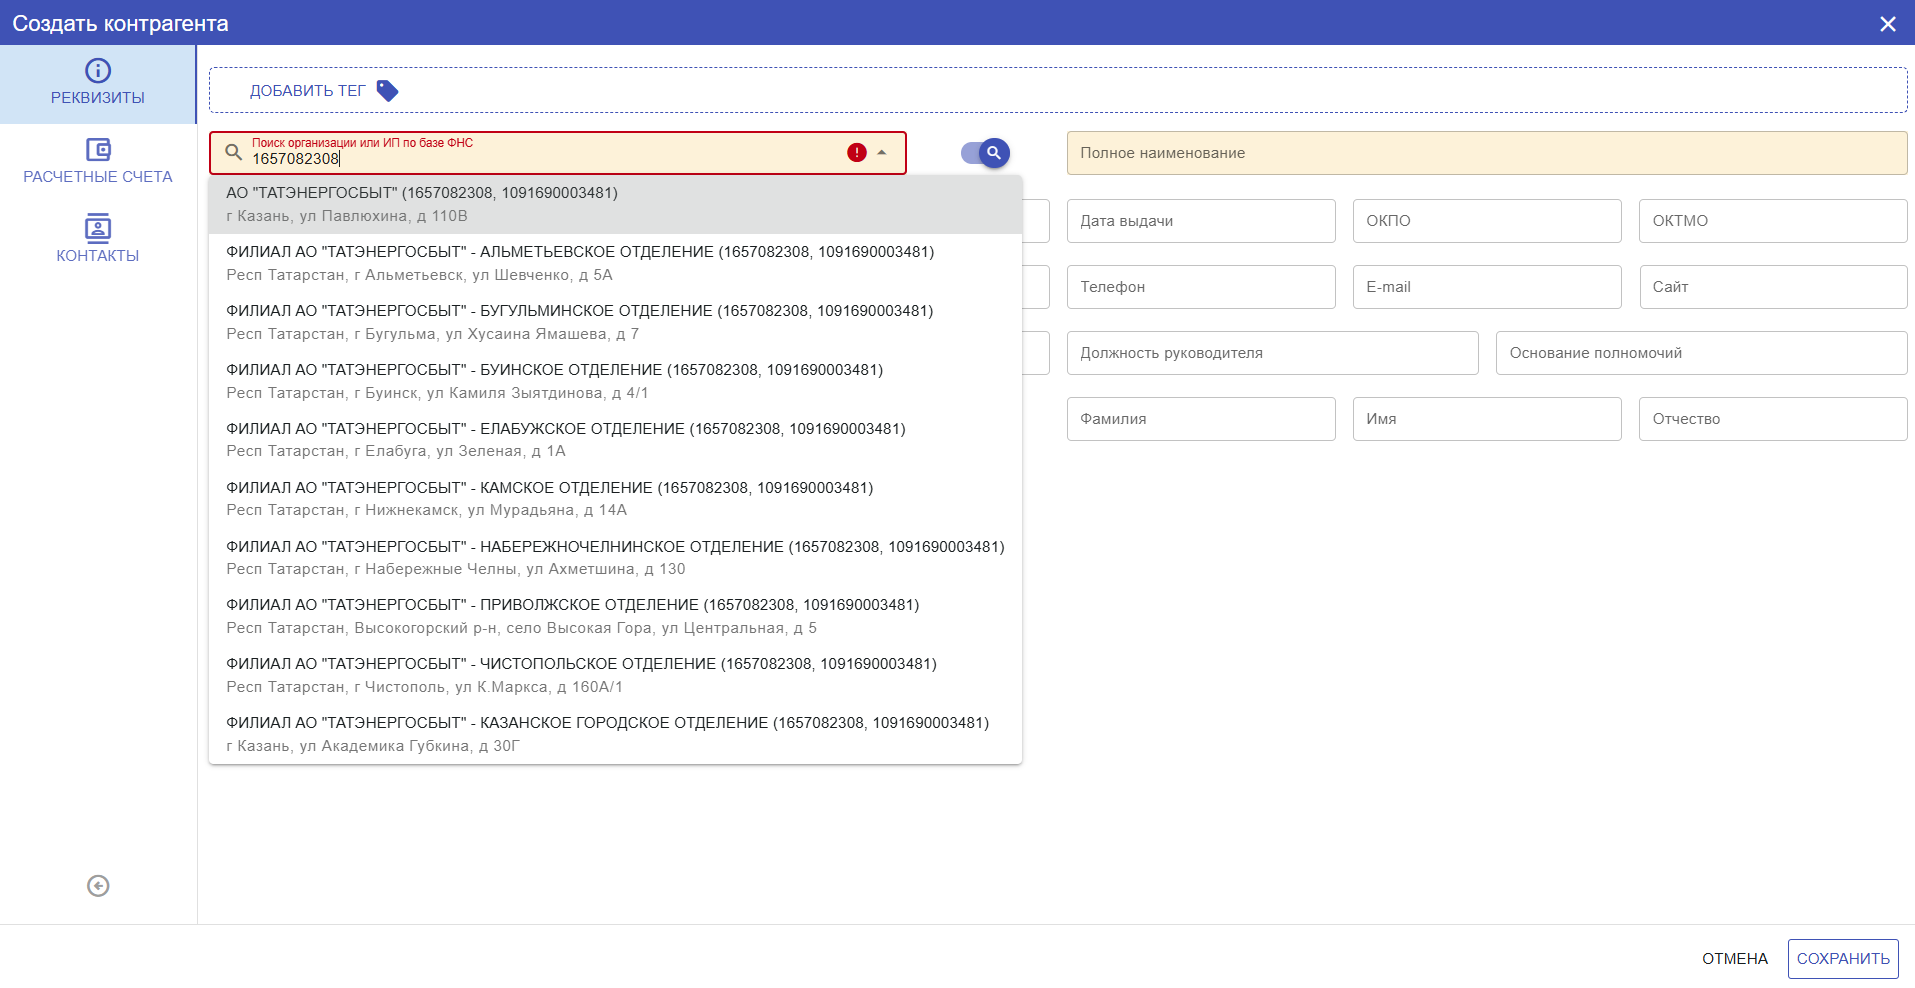This screenshot has width=1915, height=988.
Task: Collapse the organization search dropdown arrow
Action: (882, 153)
